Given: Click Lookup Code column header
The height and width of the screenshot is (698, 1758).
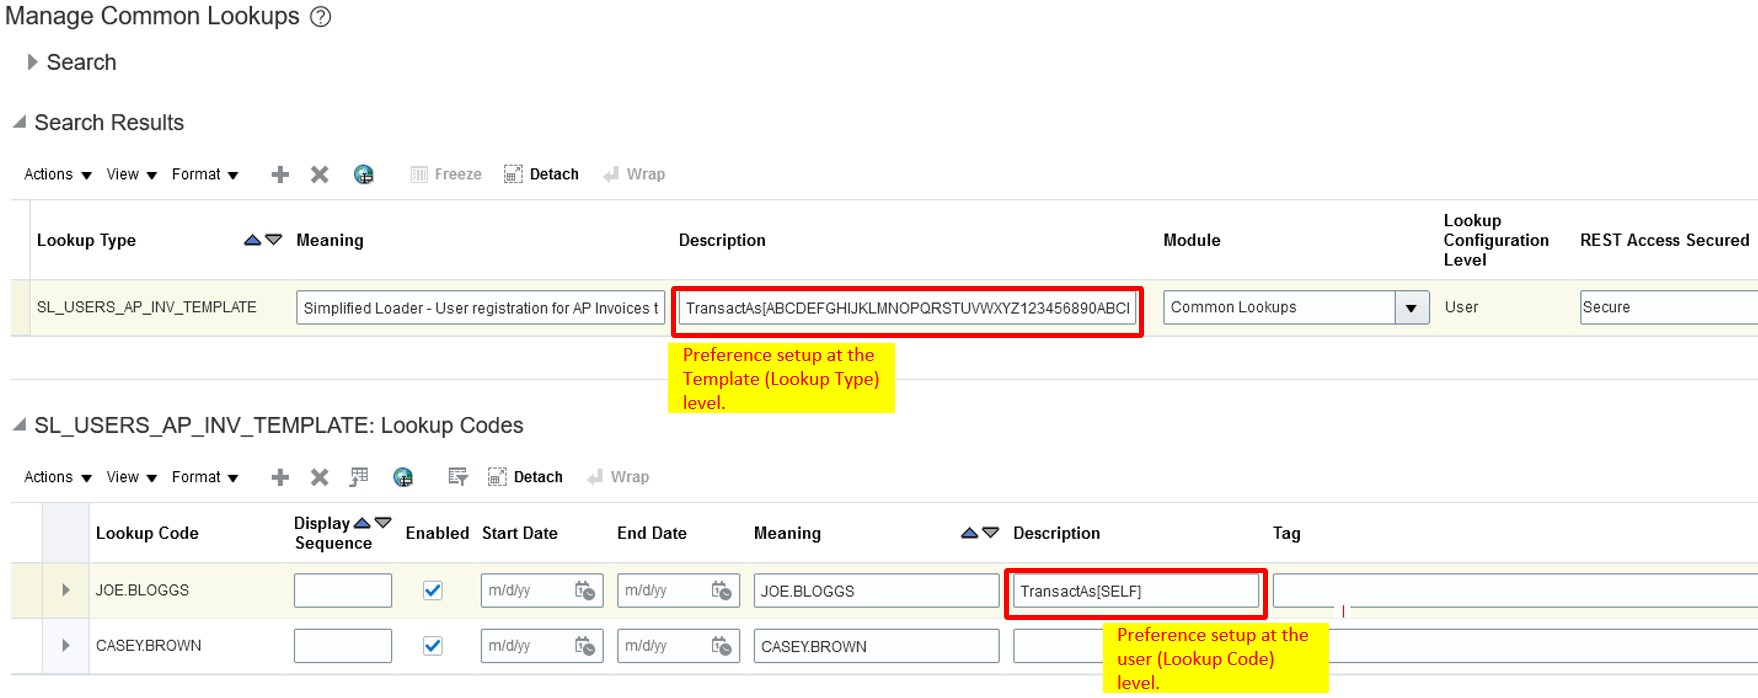Looking at the screenshot, I should click(x=147, y=533).
